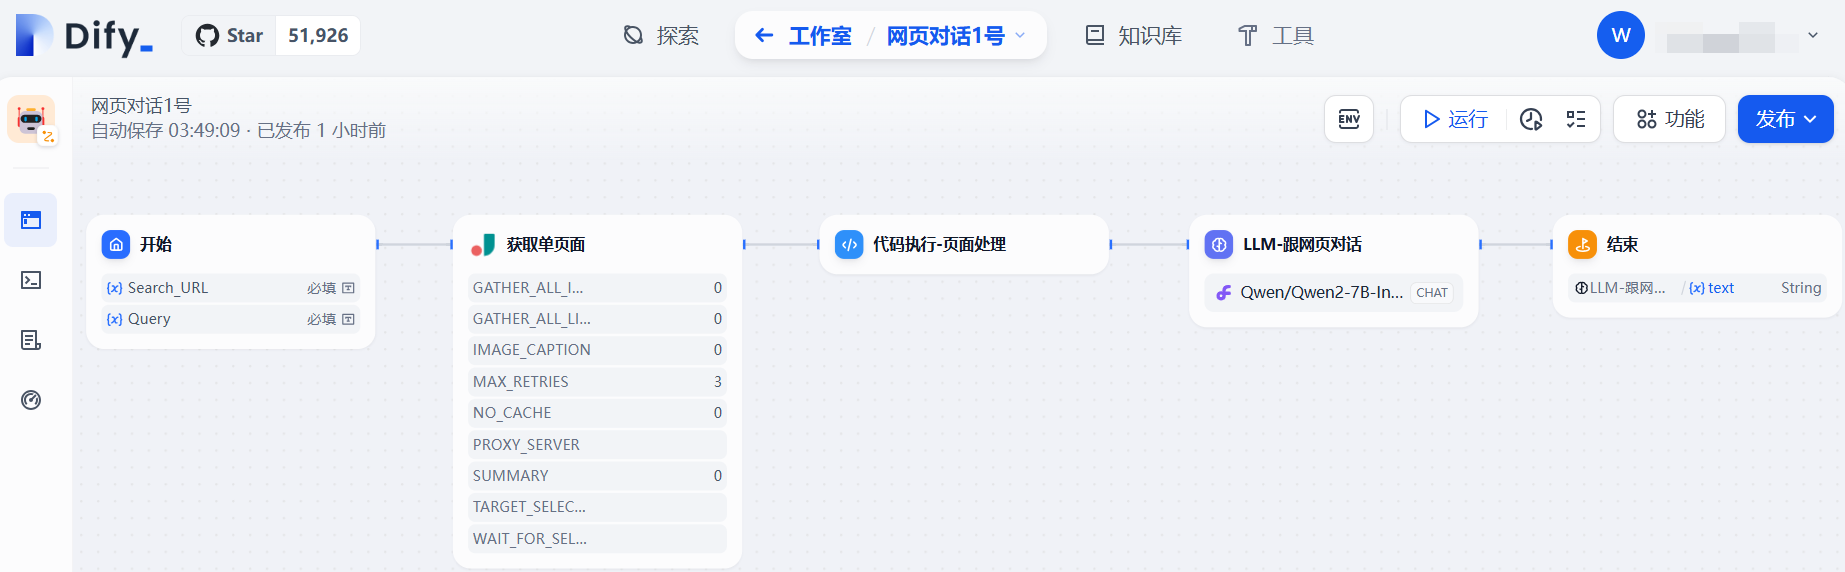Click the 功能 features button
Image resolution: width=1845 pixels, height=572 pixels.
click(x=1670, y=119)
